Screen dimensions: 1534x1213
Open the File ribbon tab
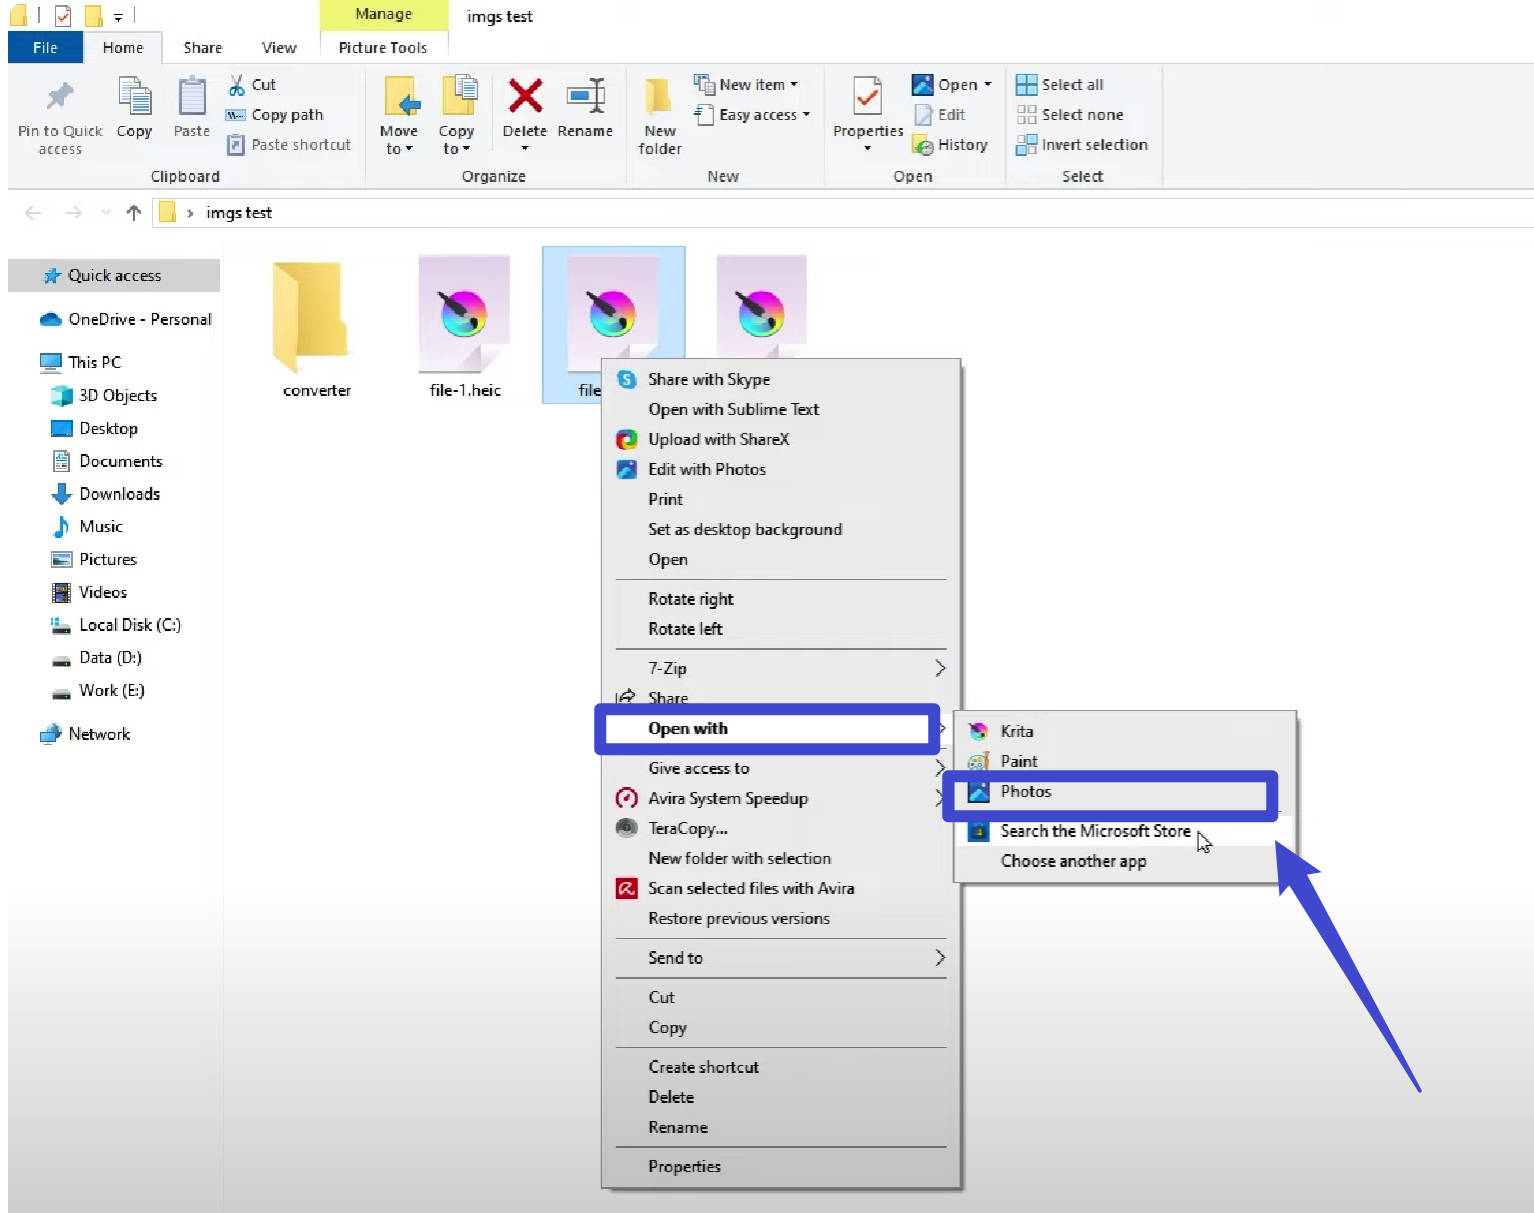coord(45,47)
